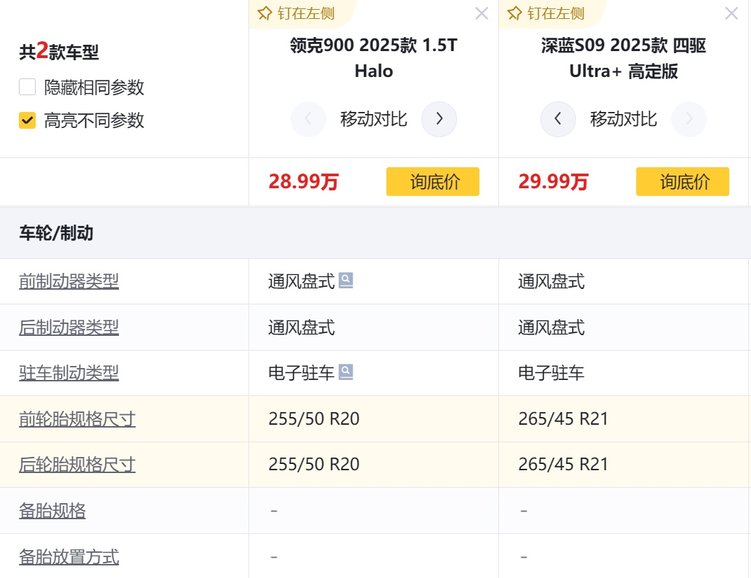The image size is (751, 578).
Task: Open 后轮胎规格尺寸 parameter link
Action: pyautogui.click(x=77, y=465)
